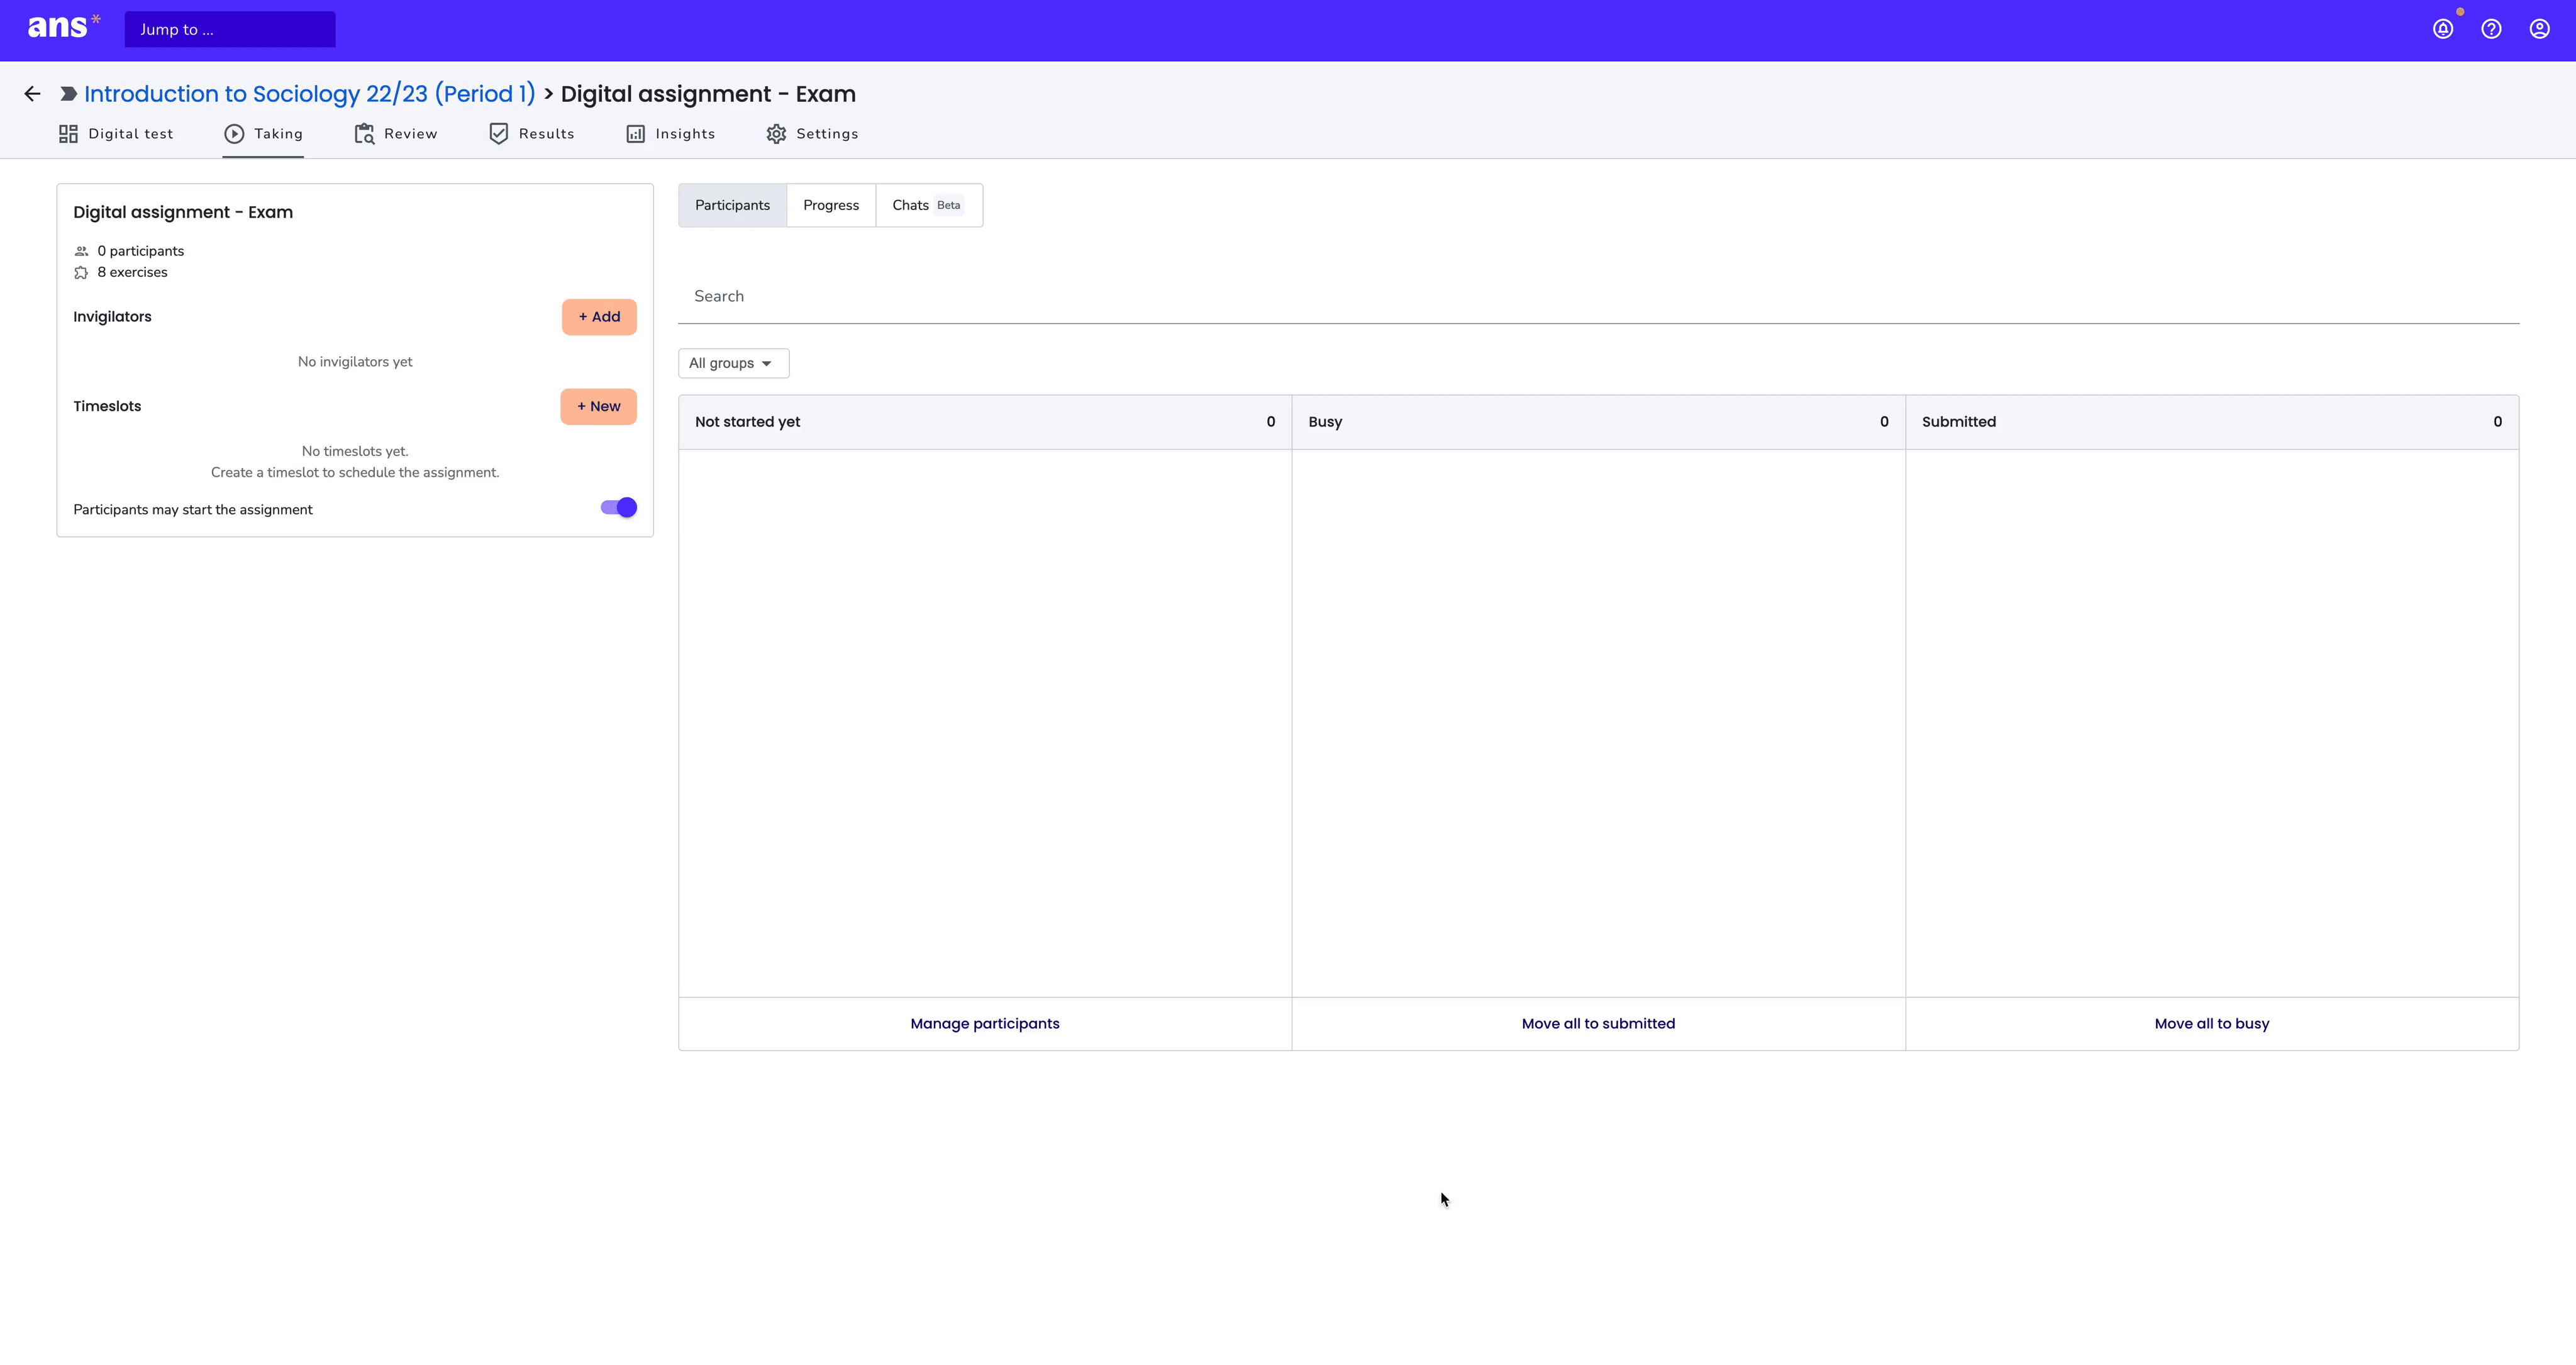Viewport: 2576px width, 1365px height.
Task: Click the No invigilators yet message
Action: [x=355, y=362]
